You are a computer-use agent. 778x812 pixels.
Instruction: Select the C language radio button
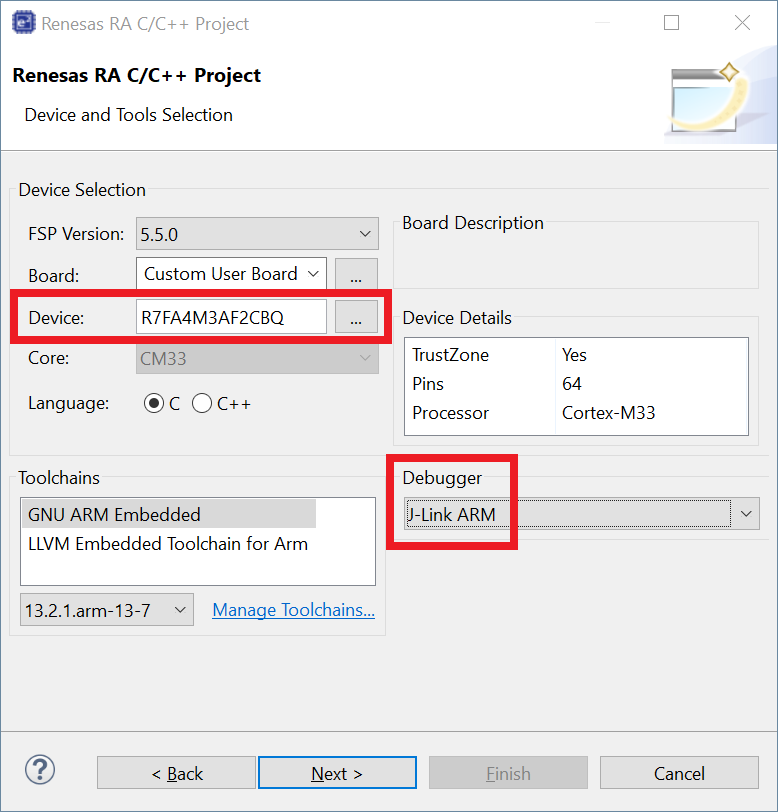pyautogui.click(x=154, y=404)
